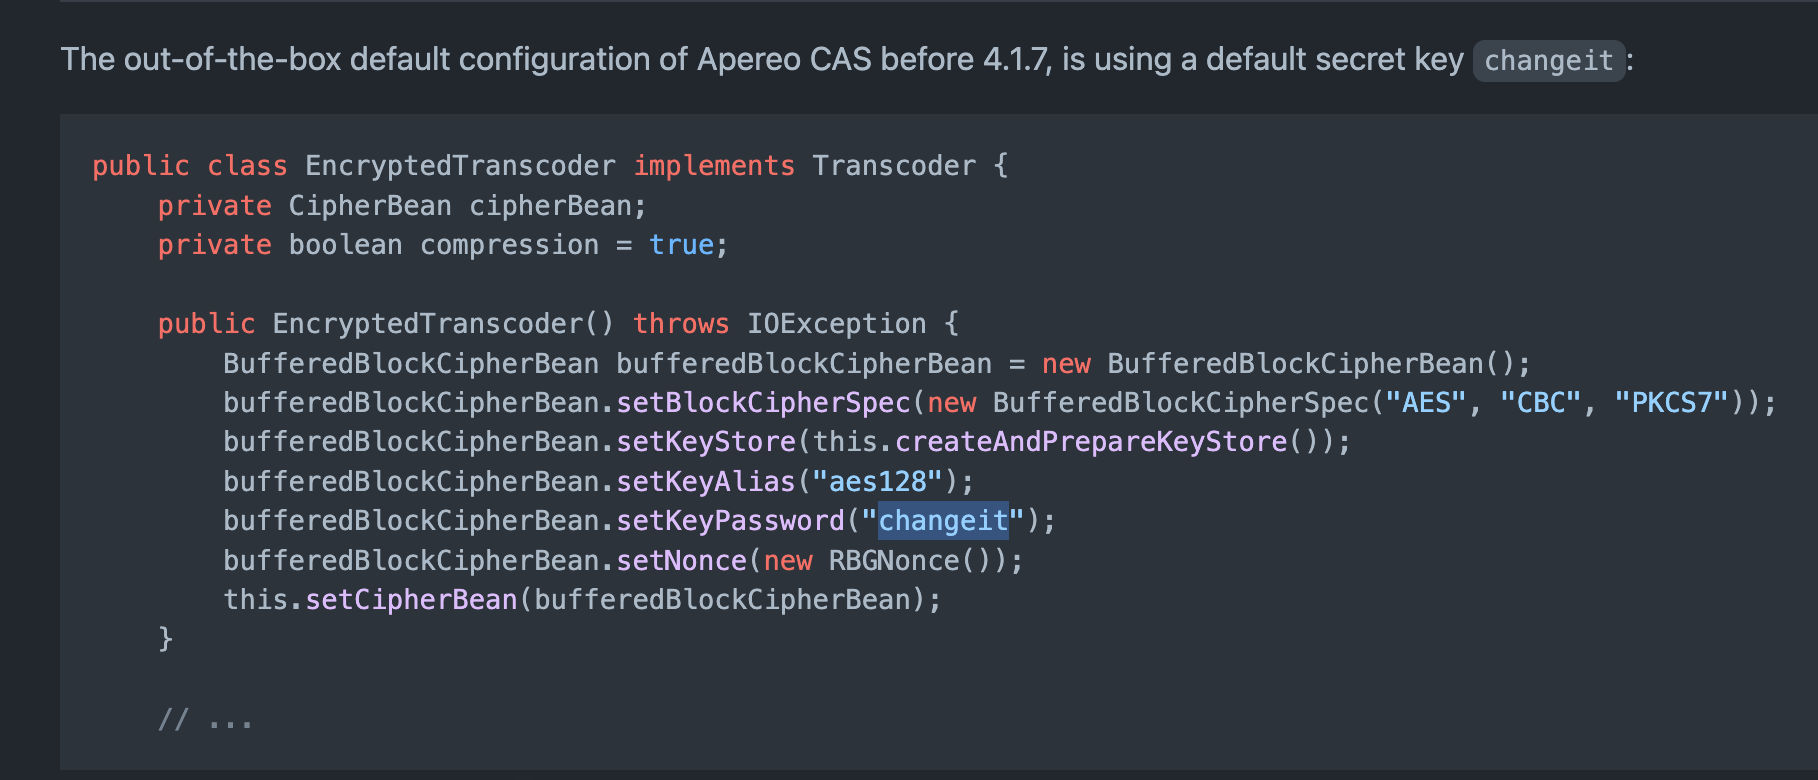Click the 'createAndPrepareKeyStore' method call
Image resolution: width=1818 pixels, height=780 pixels.
coord(1091,442)
